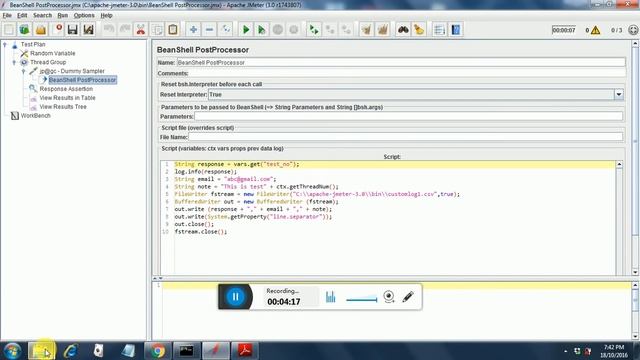Viewport: 640px width, 360px height.
Task: Click the warning triangle error indicator
Action: tap(596, 30)
